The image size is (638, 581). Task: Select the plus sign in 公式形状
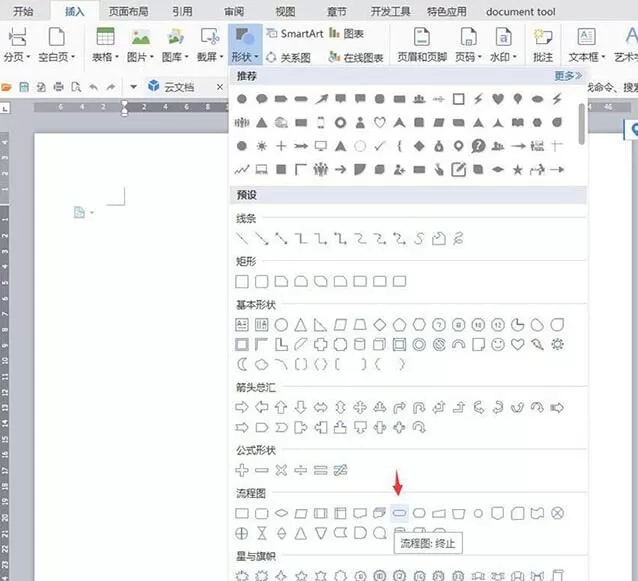coord(242,470)
